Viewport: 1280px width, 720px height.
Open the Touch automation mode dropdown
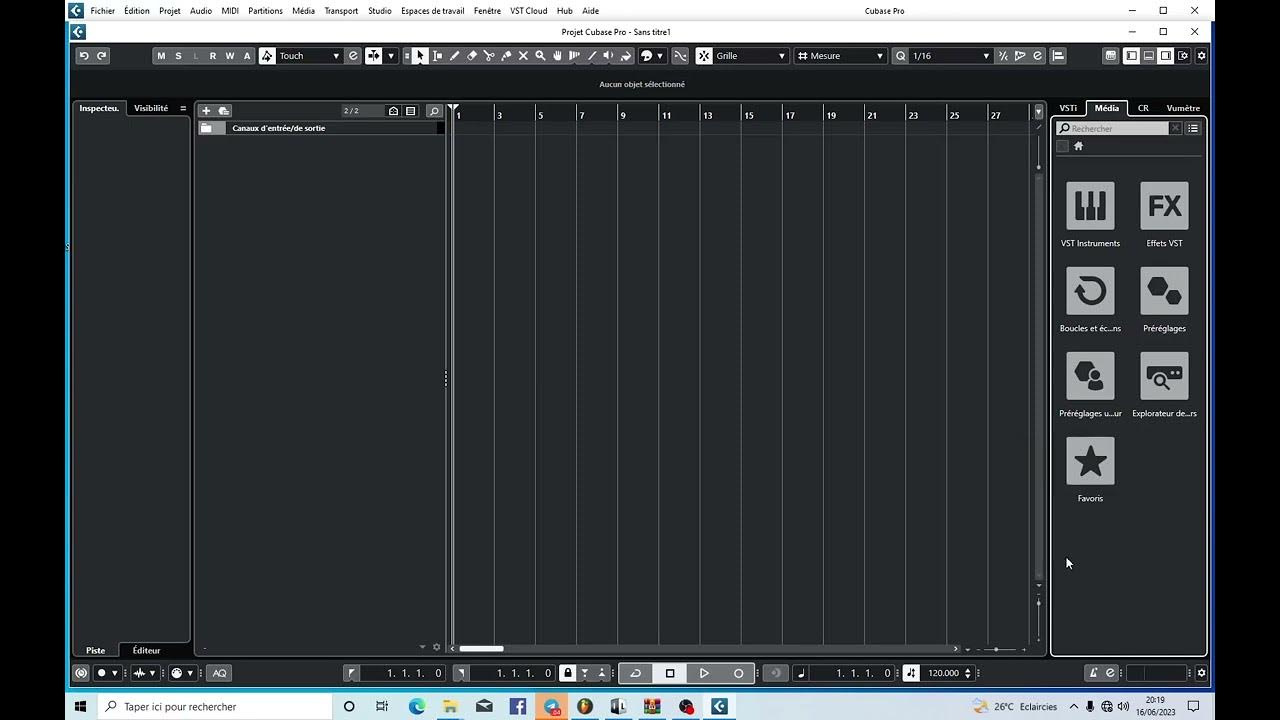(x=309, y=56)
